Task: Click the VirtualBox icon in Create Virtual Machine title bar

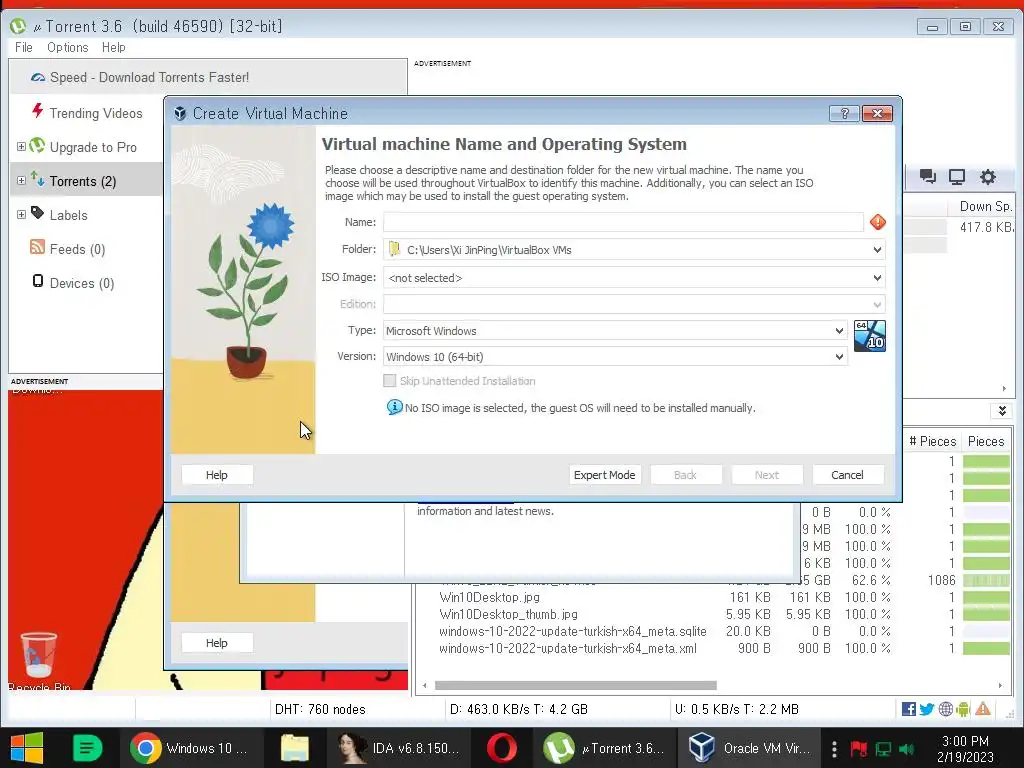Action: coord(180,114)
